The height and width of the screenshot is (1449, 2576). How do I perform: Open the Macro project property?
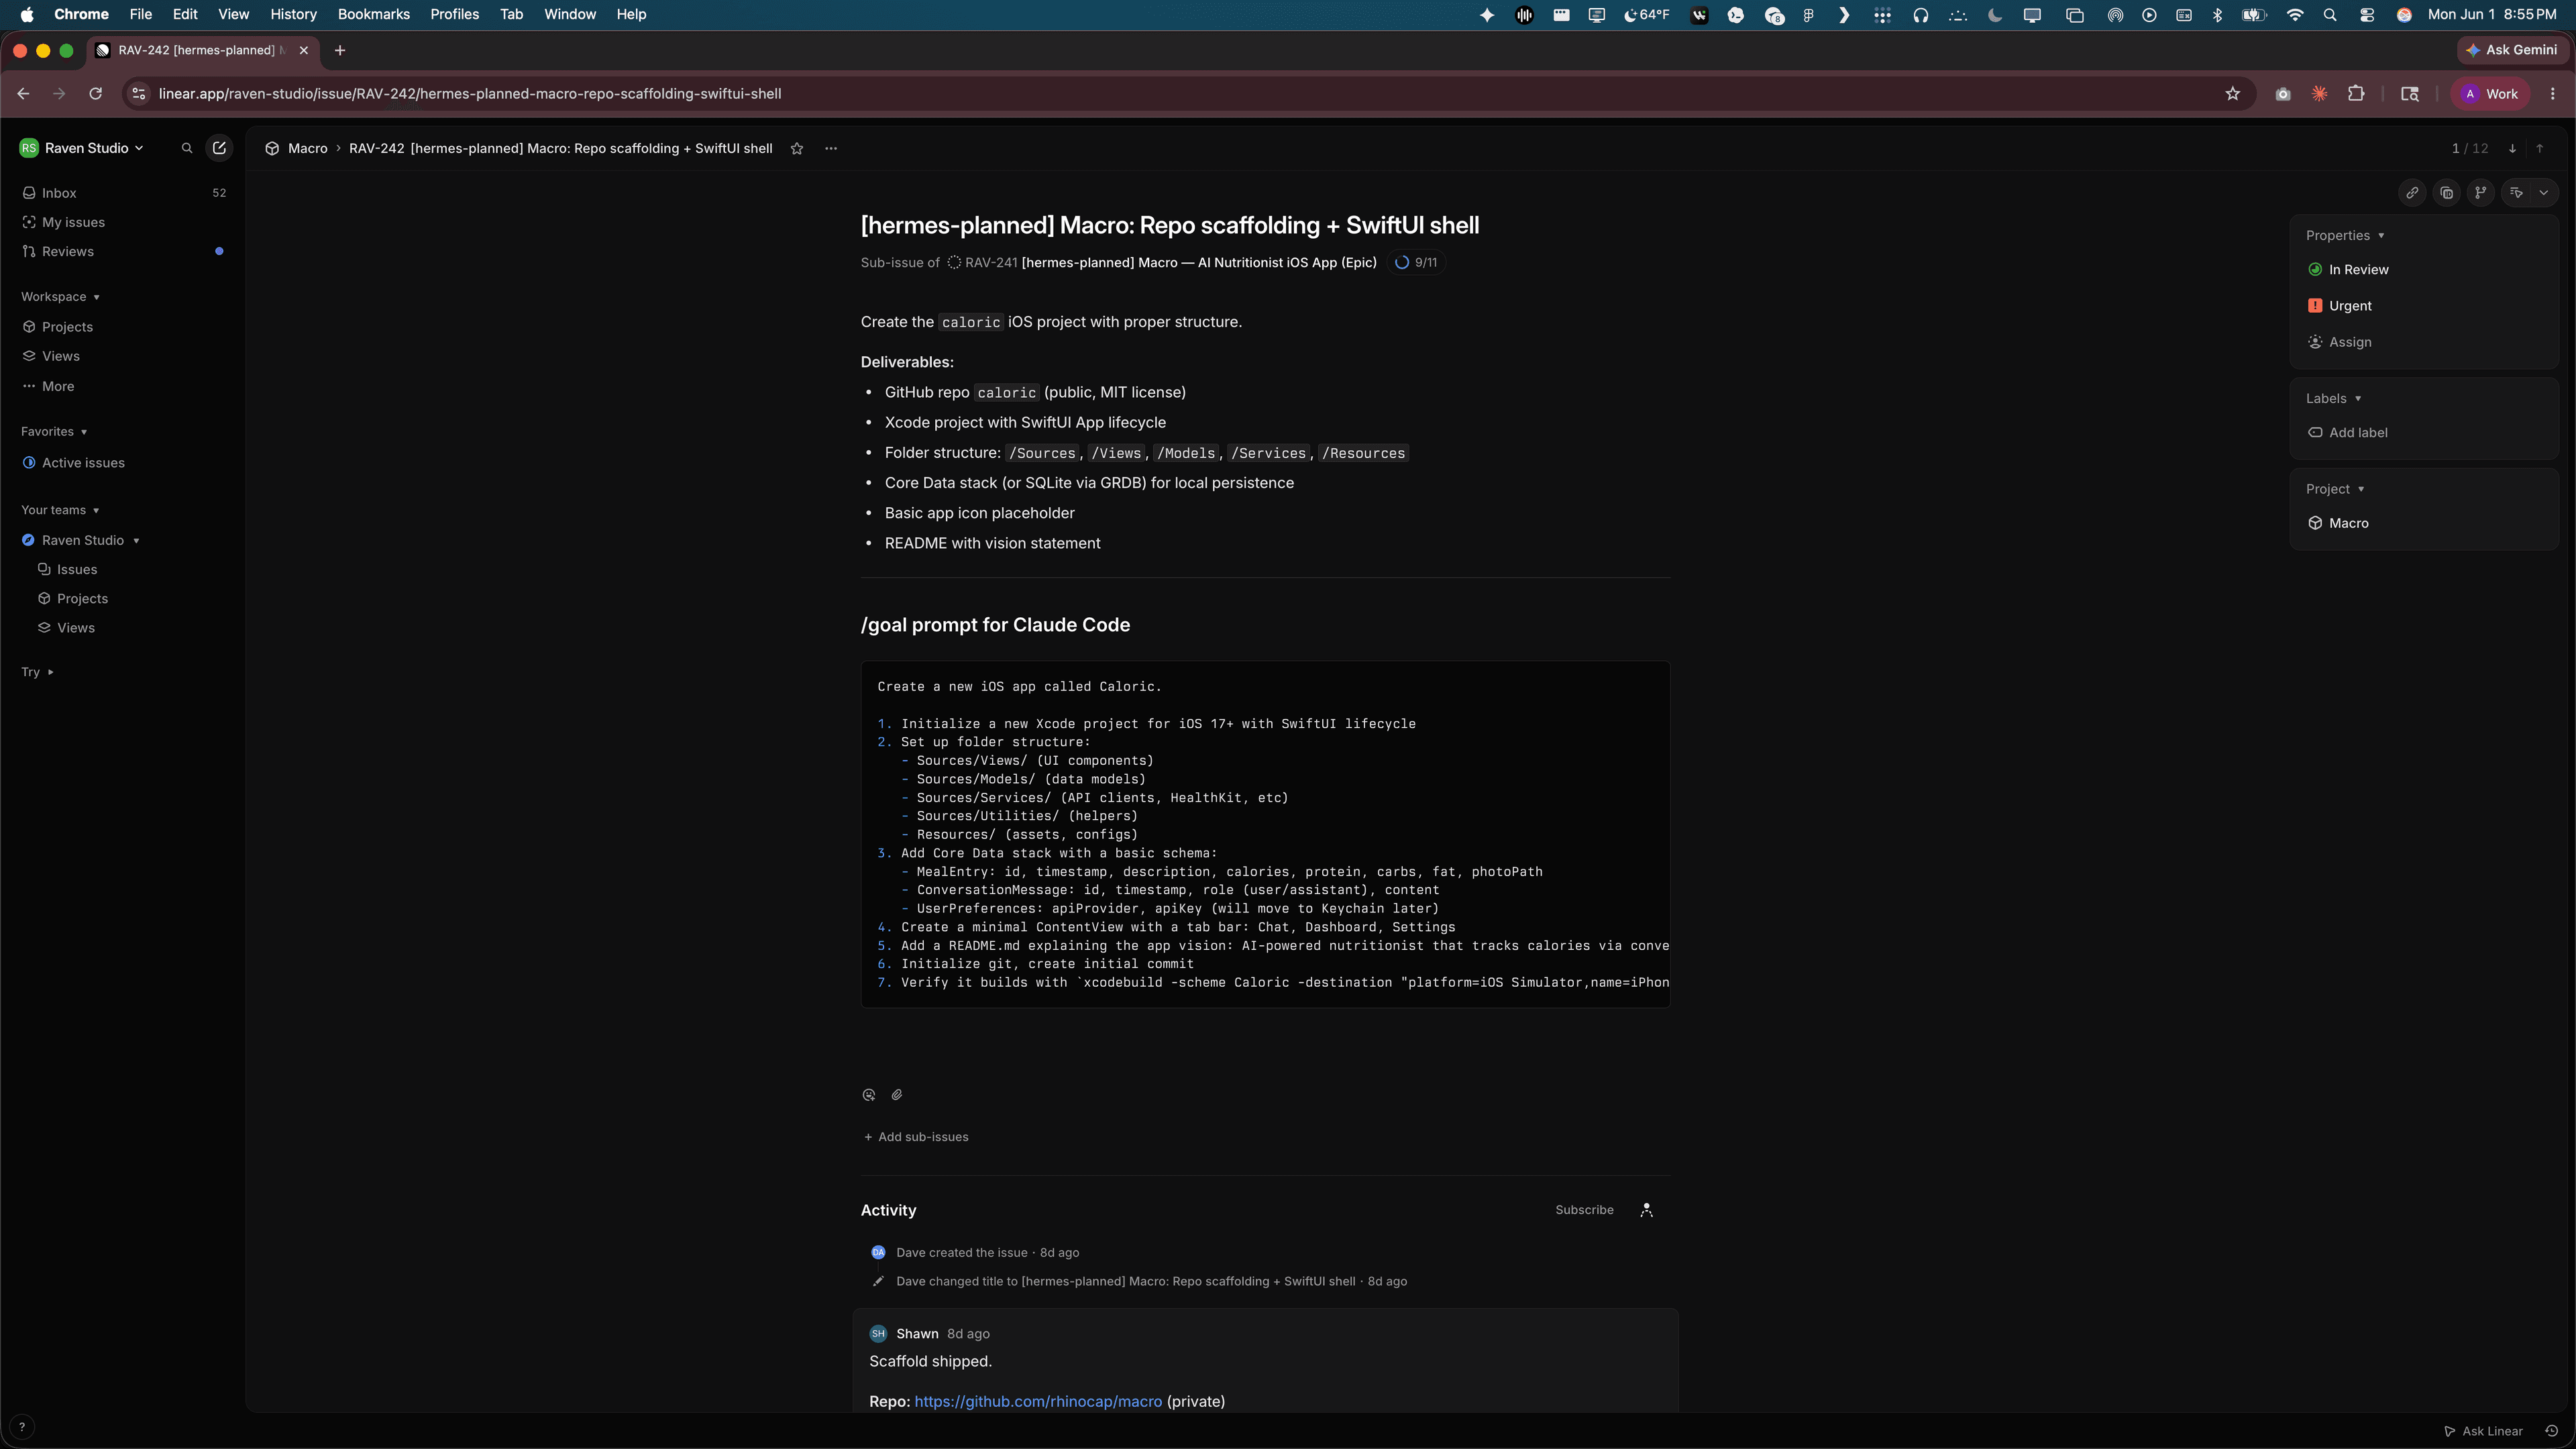coord(2338,523)
